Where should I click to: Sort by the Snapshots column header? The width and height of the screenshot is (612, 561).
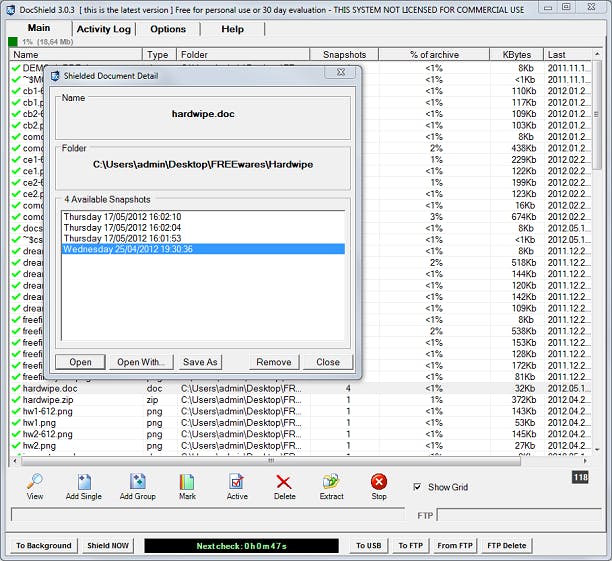[344, 55]
